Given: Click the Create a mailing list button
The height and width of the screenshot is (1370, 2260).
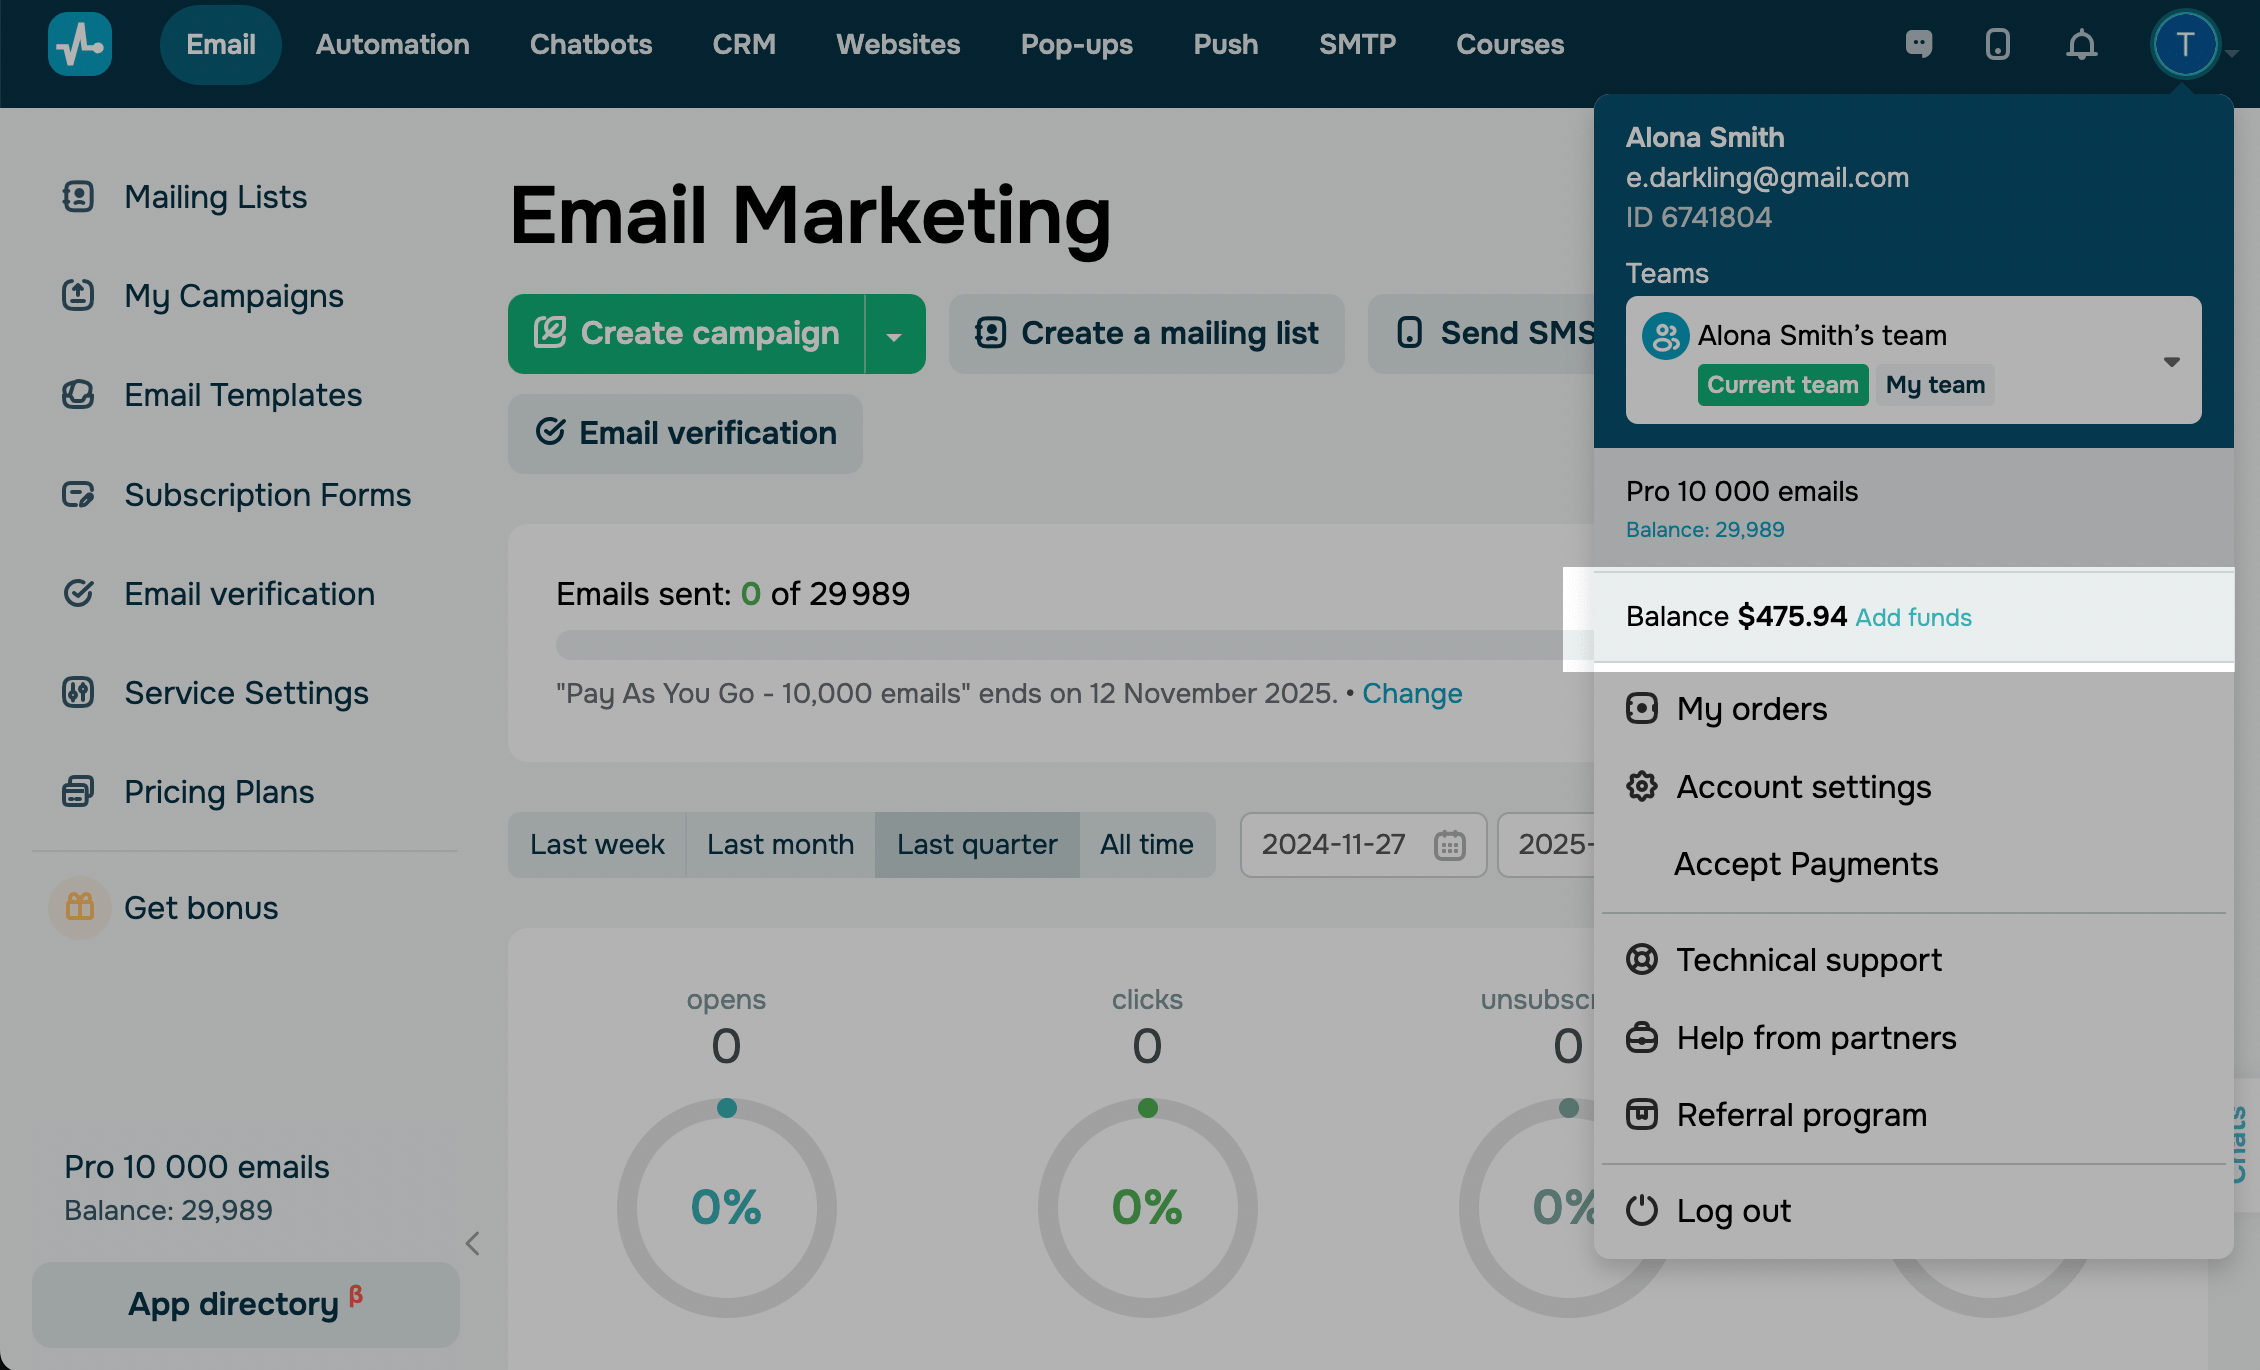Looking at the screenshot, I should tap(1146, 334).
